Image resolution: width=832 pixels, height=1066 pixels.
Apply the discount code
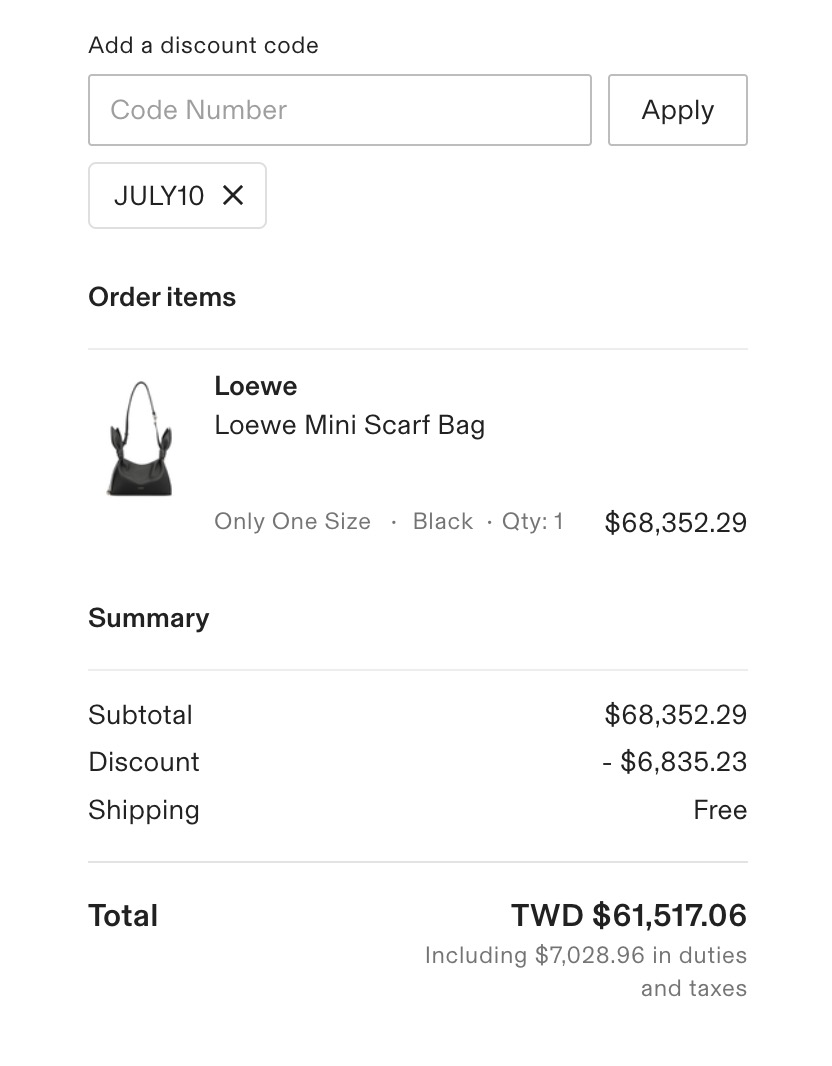[x=678, y=110]
